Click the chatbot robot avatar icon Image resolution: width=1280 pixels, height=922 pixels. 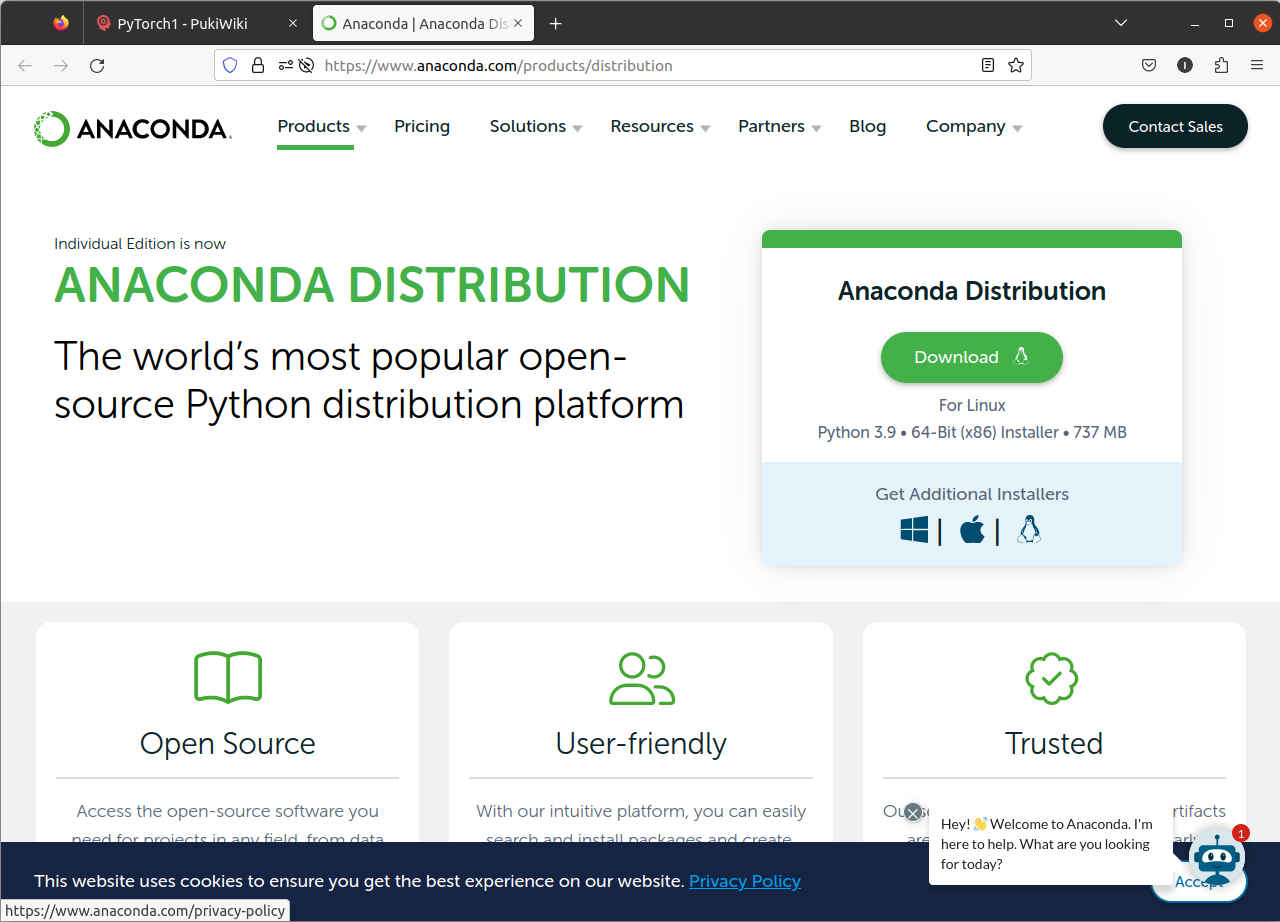click(x=1217, y=857)
